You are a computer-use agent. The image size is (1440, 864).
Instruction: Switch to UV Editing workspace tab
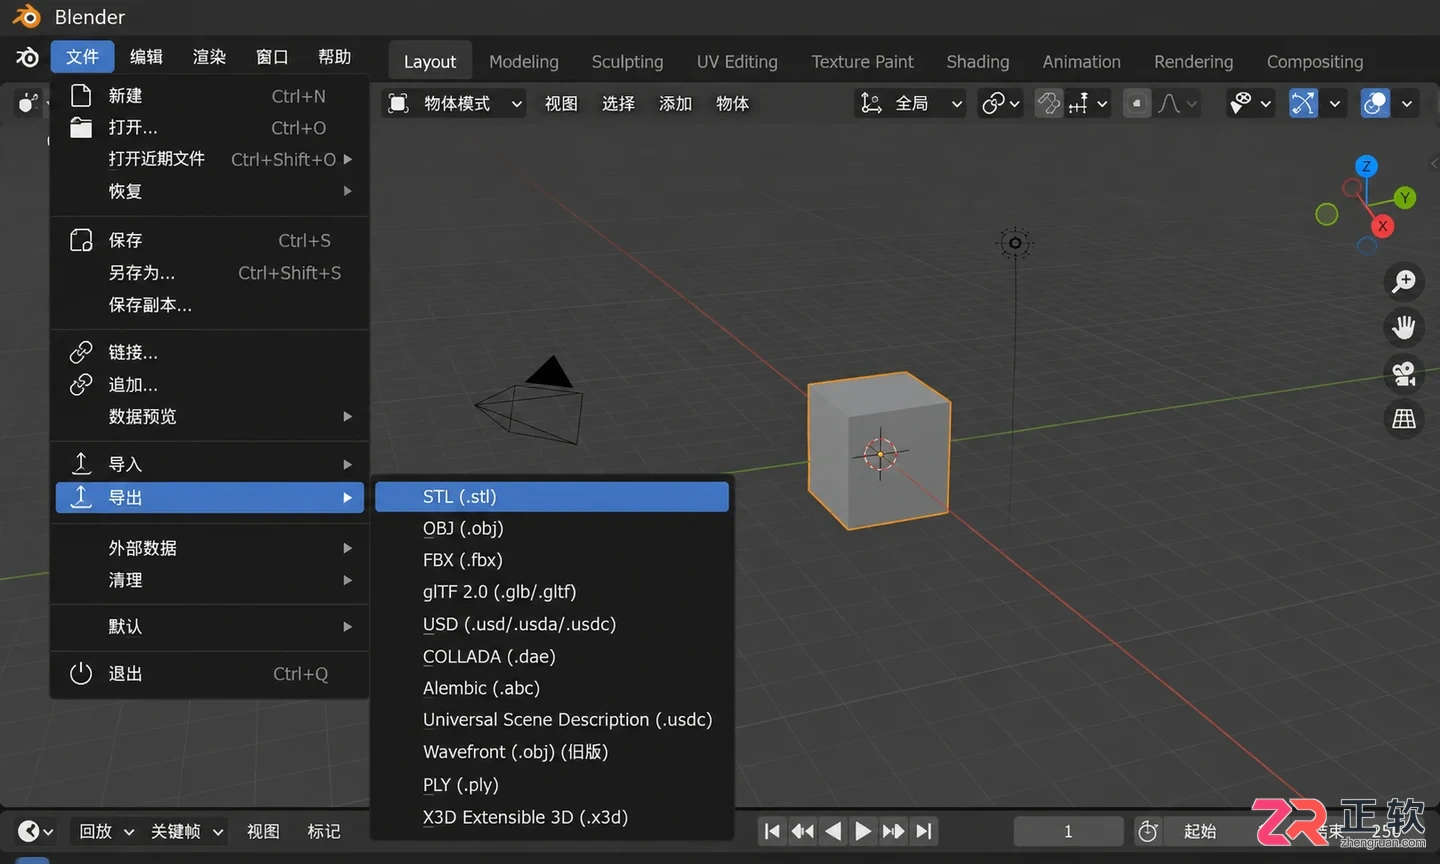[x=737, y=62]
